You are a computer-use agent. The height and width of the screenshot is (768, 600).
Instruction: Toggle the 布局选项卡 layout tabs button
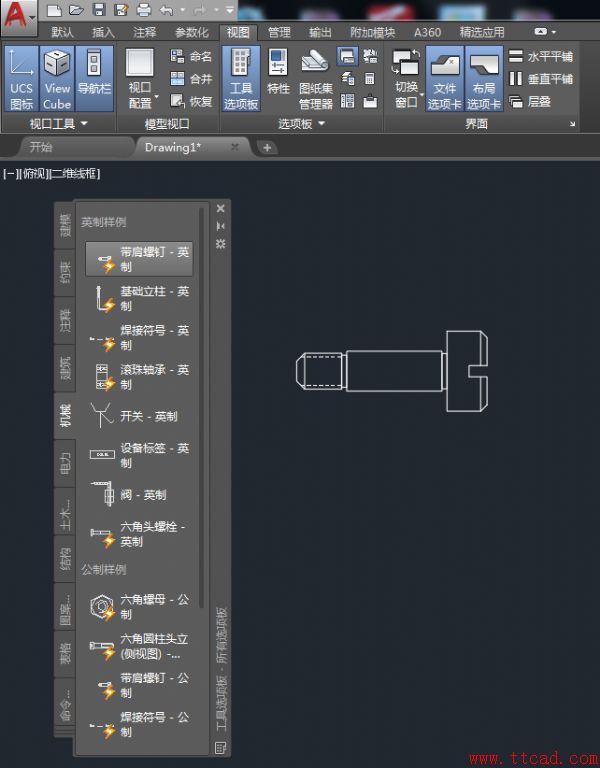click(484, 78)
